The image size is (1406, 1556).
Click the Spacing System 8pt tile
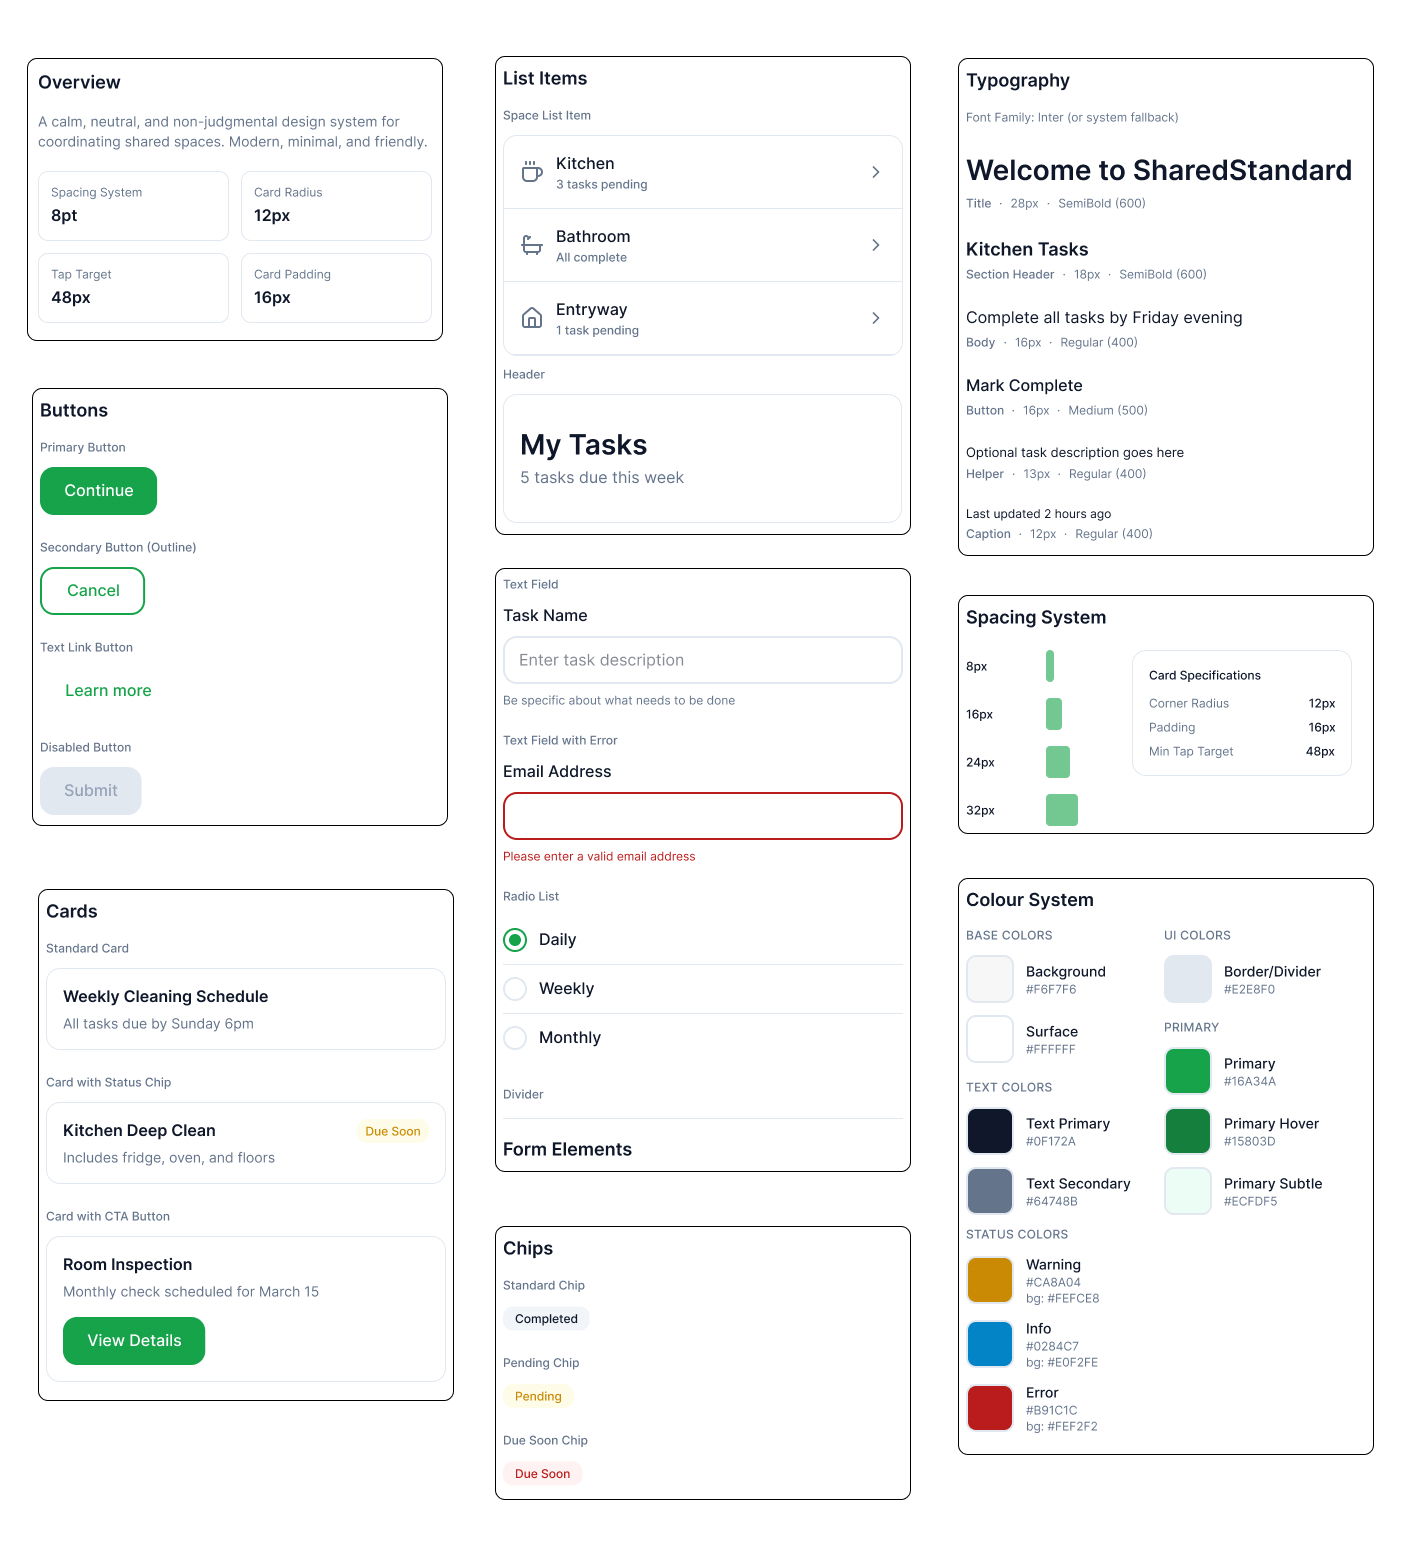pos(133,206)
